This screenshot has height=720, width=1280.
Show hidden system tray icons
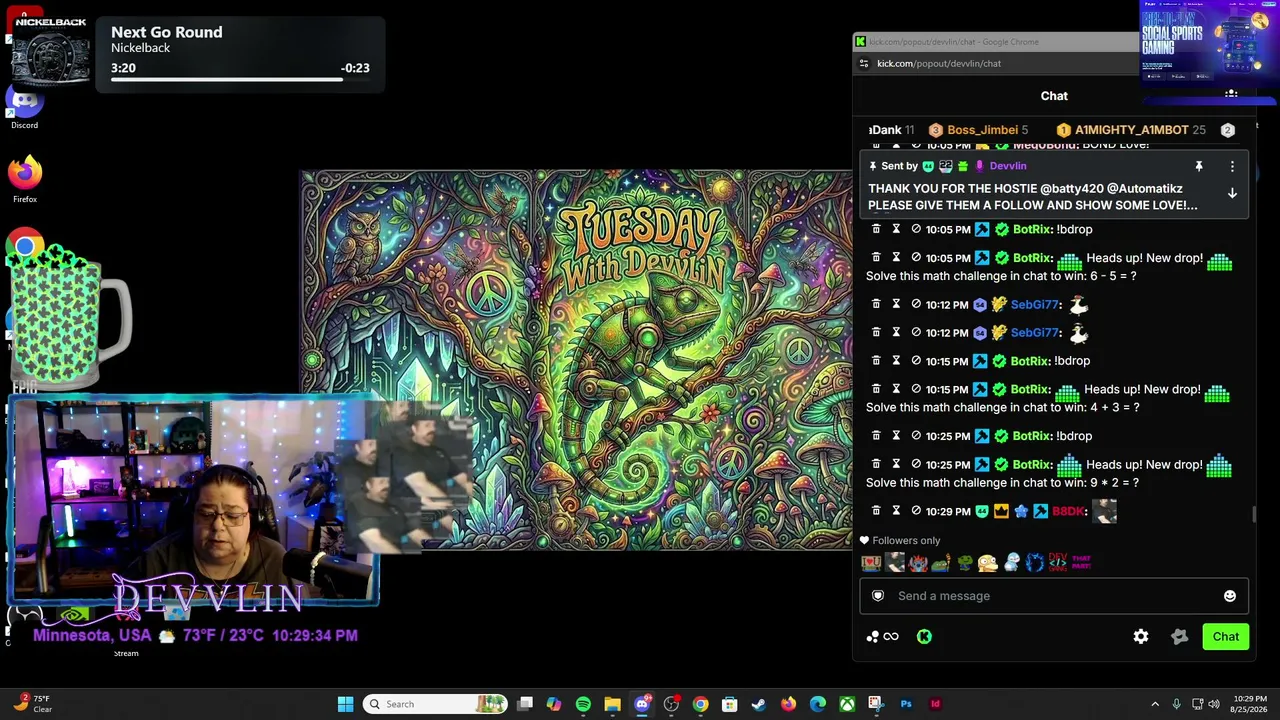(1155, 704)
